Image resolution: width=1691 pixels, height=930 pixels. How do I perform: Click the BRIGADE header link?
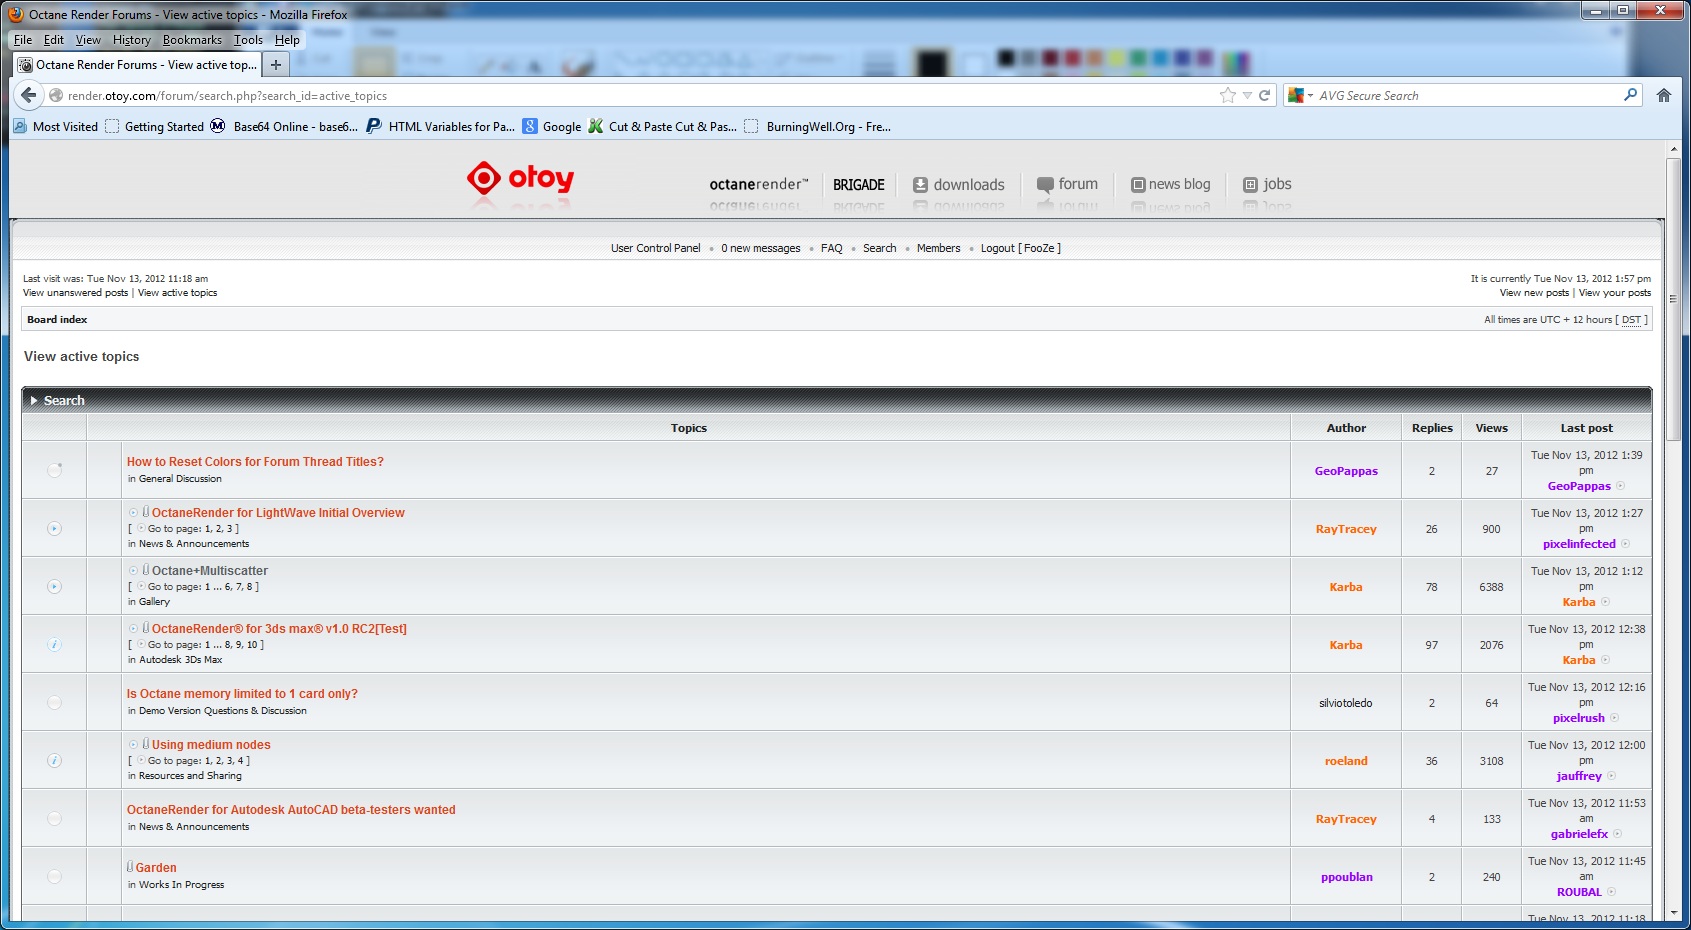859,185
